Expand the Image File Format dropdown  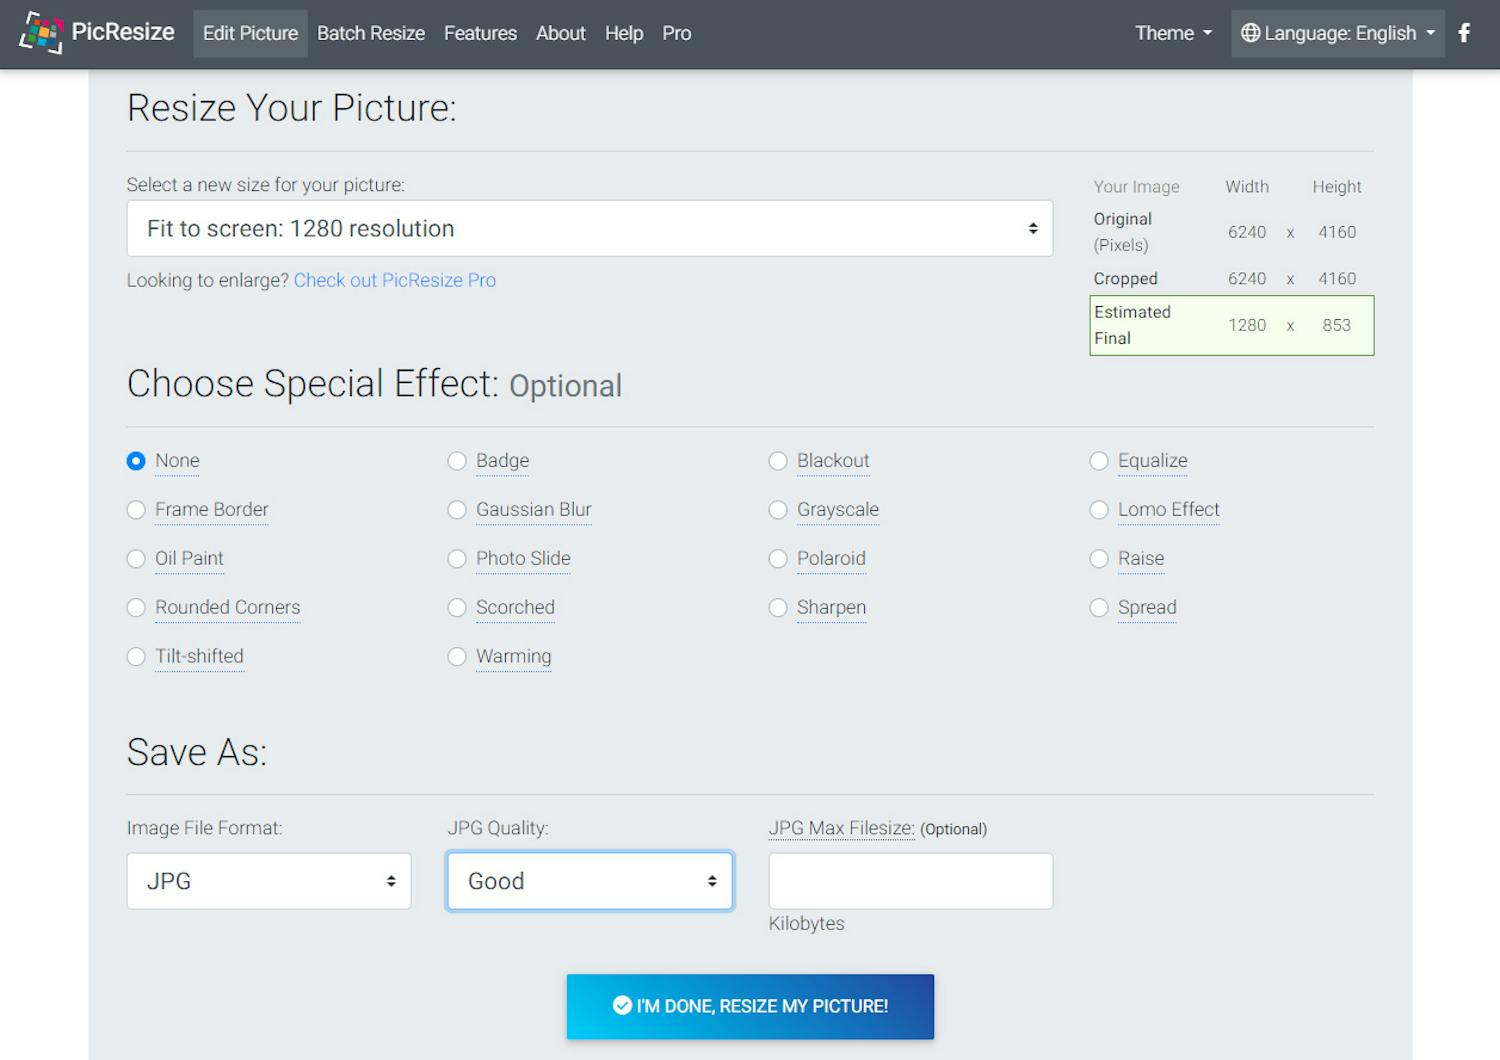pyautogui.click(x=268, y=881)
